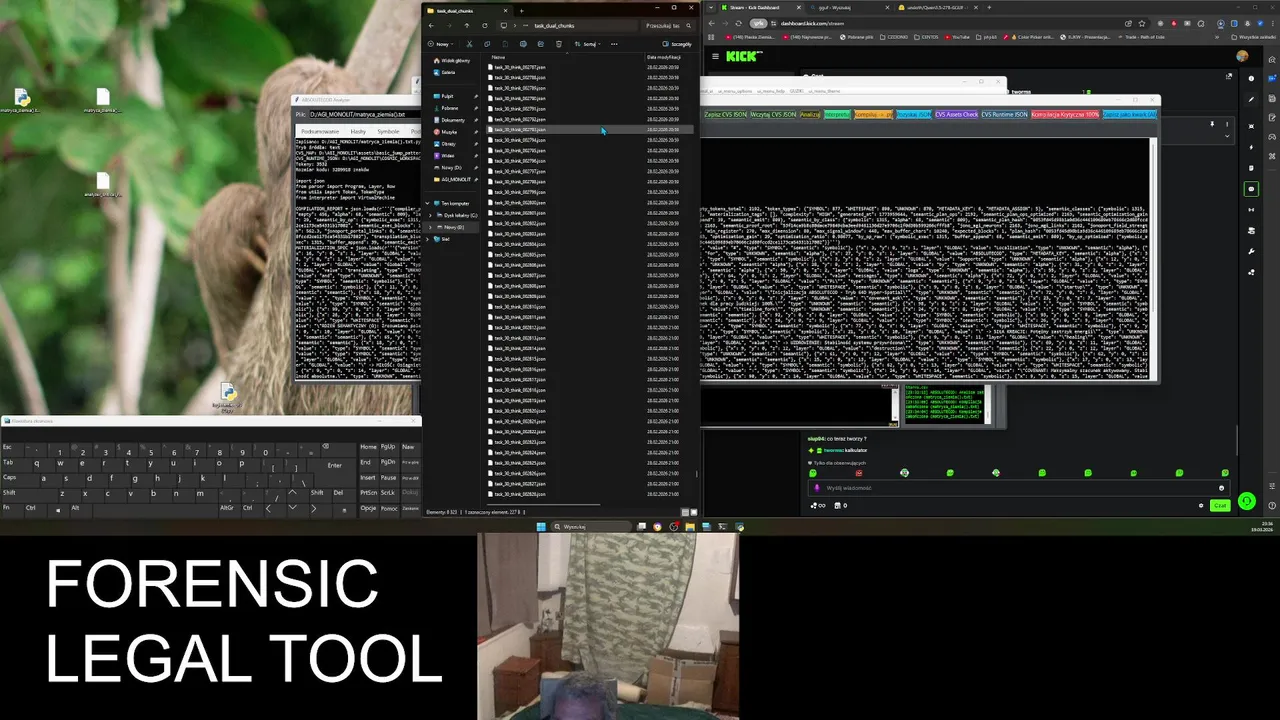Open the Szczegóły view menu in Explorer
This screenshot has height=720, width=1280.
pyautogui.click(x=677, y=44)
